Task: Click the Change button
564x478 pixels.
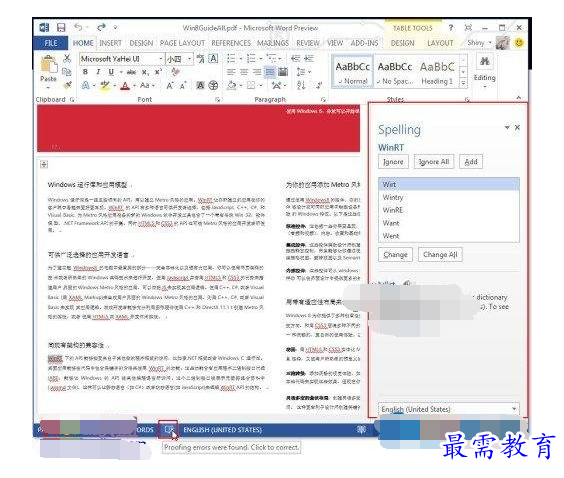Action: pyautogui.click(x=395, y=255)
